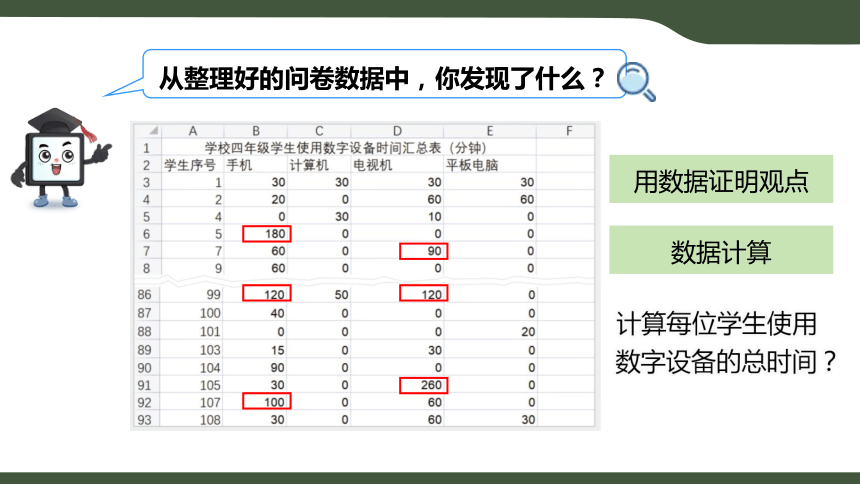Select row header 91
The width and height of the screenshot is (860, 484).
point(145,385)
